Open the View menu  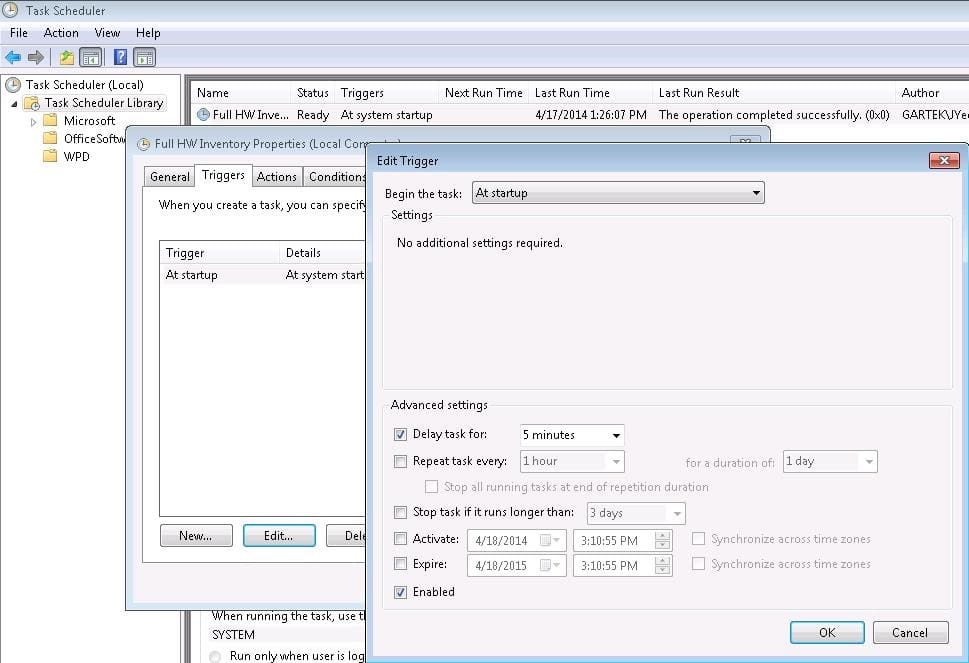107,33
